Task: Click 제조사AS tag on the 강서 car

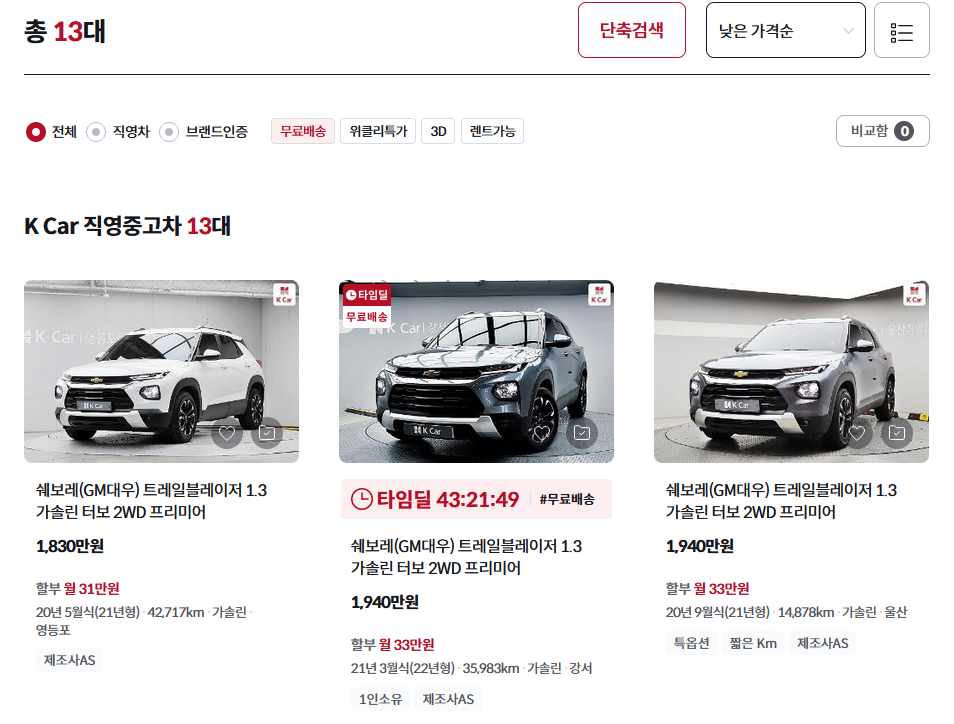Action: click(448, 699)
